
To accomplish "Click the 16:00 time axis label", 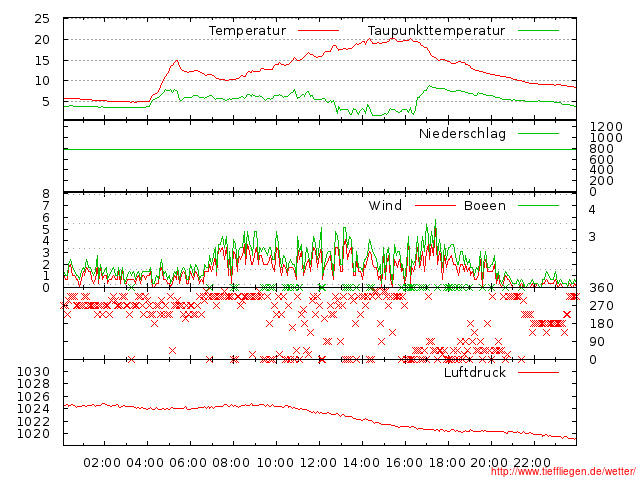I will pos(404,463).
